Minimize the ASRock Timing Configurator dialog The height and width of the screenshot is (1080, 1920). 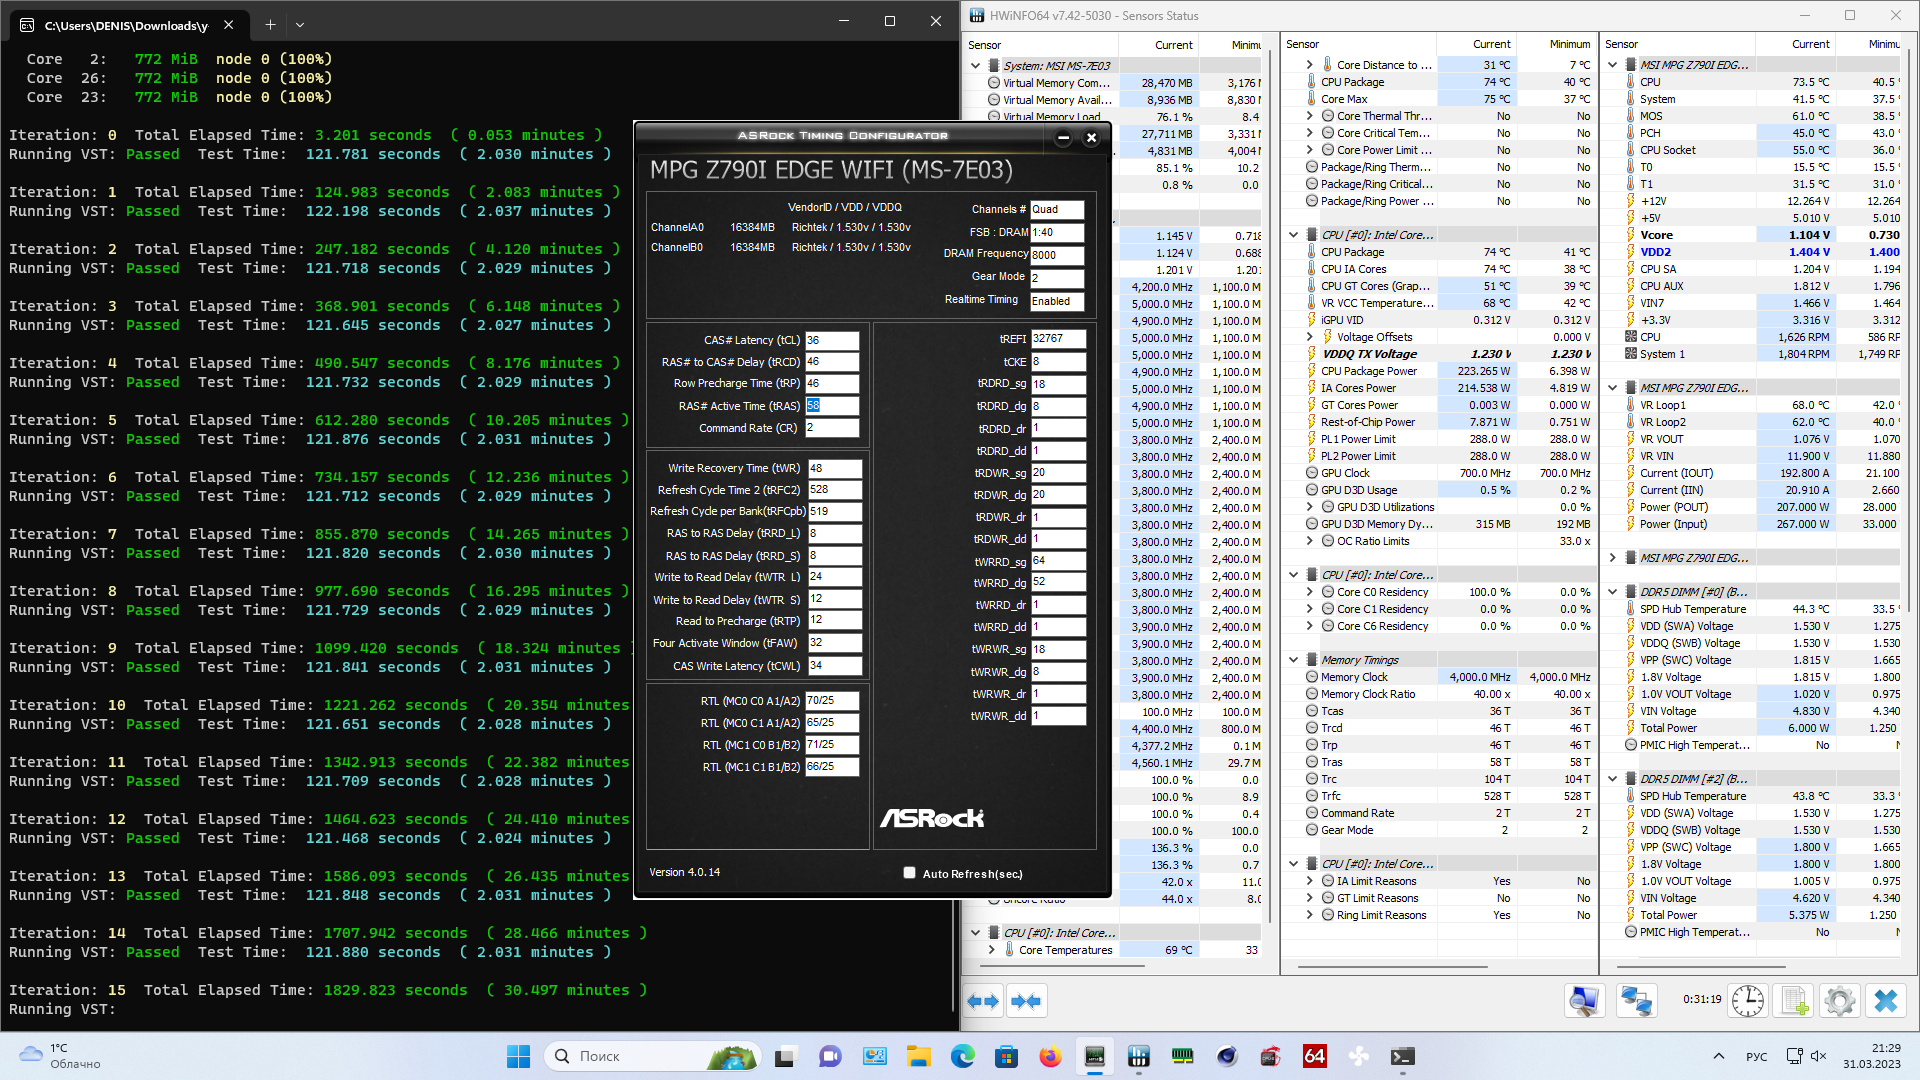[x=1064, y=138]
